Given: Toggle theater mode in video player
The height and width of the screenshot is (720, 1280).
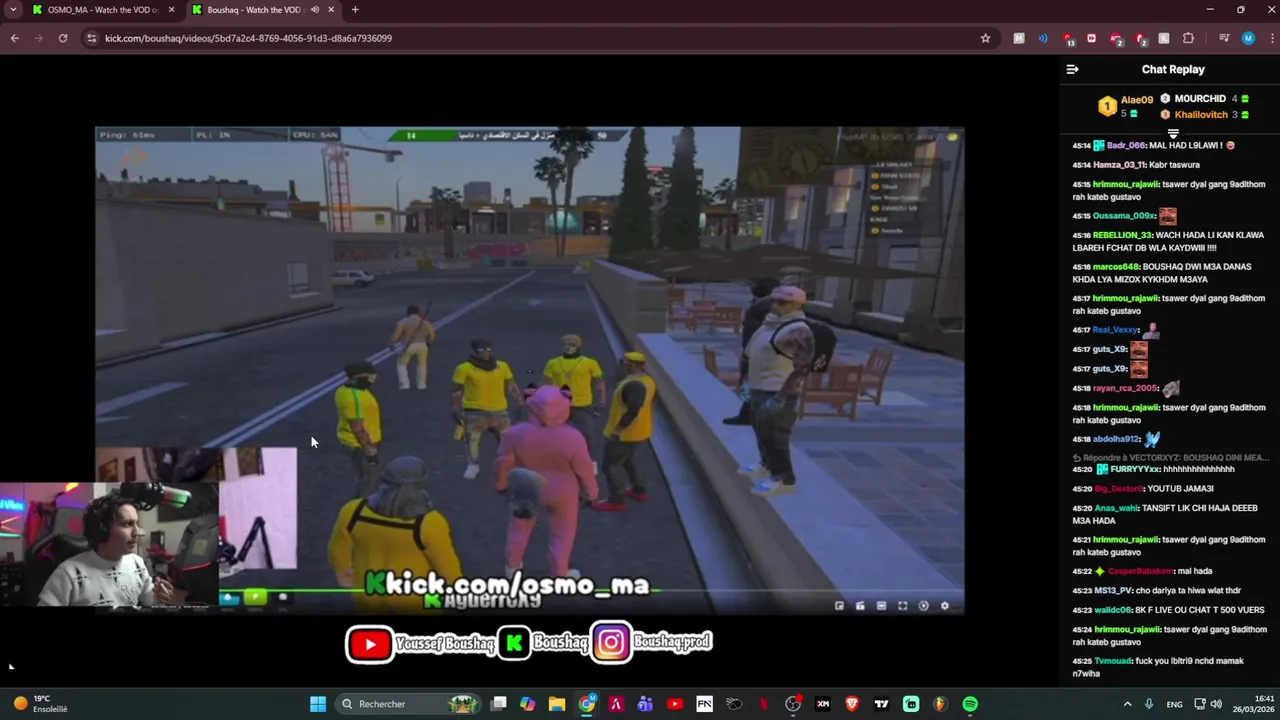Looking at the screenshot, I should 881,606.
